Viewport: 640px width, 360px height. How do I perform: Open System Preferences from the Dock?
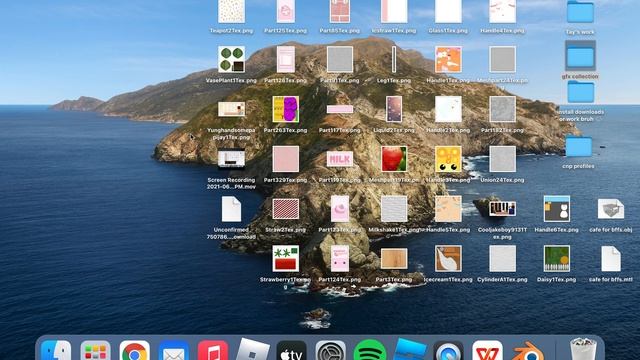[331, 350]
